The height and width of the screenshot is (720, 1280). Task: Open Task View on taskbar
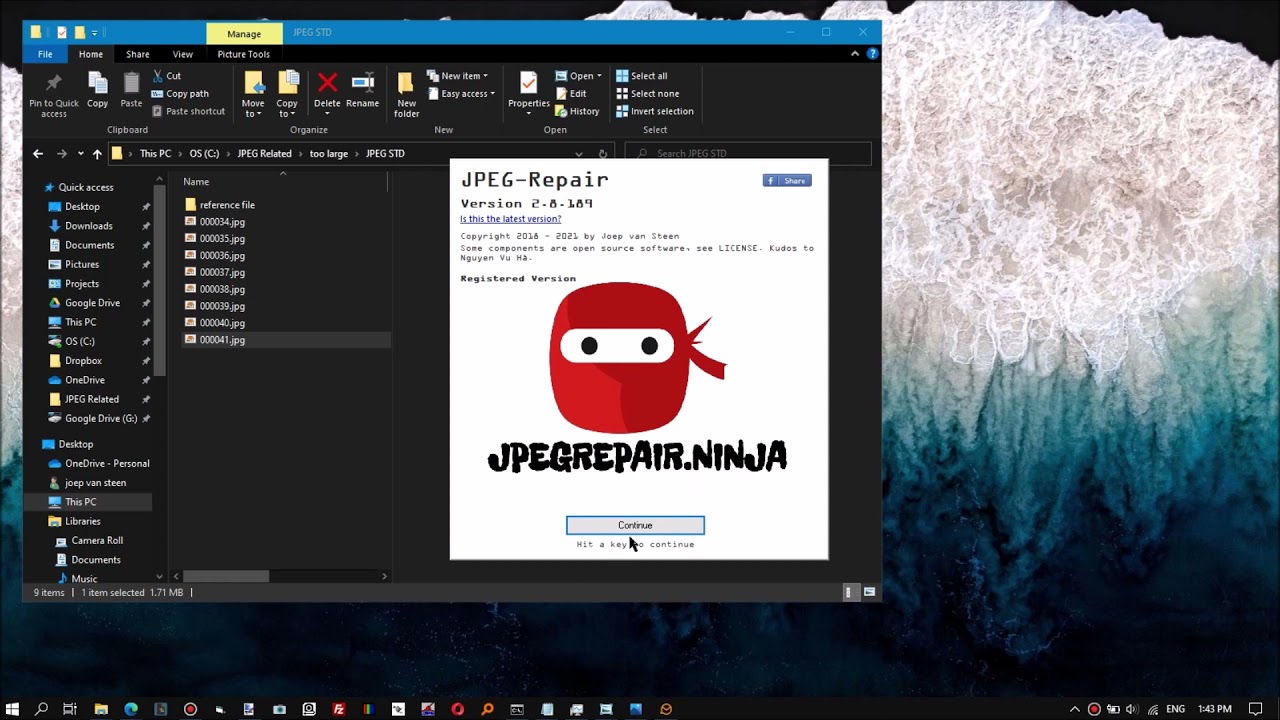pos(70,709)
